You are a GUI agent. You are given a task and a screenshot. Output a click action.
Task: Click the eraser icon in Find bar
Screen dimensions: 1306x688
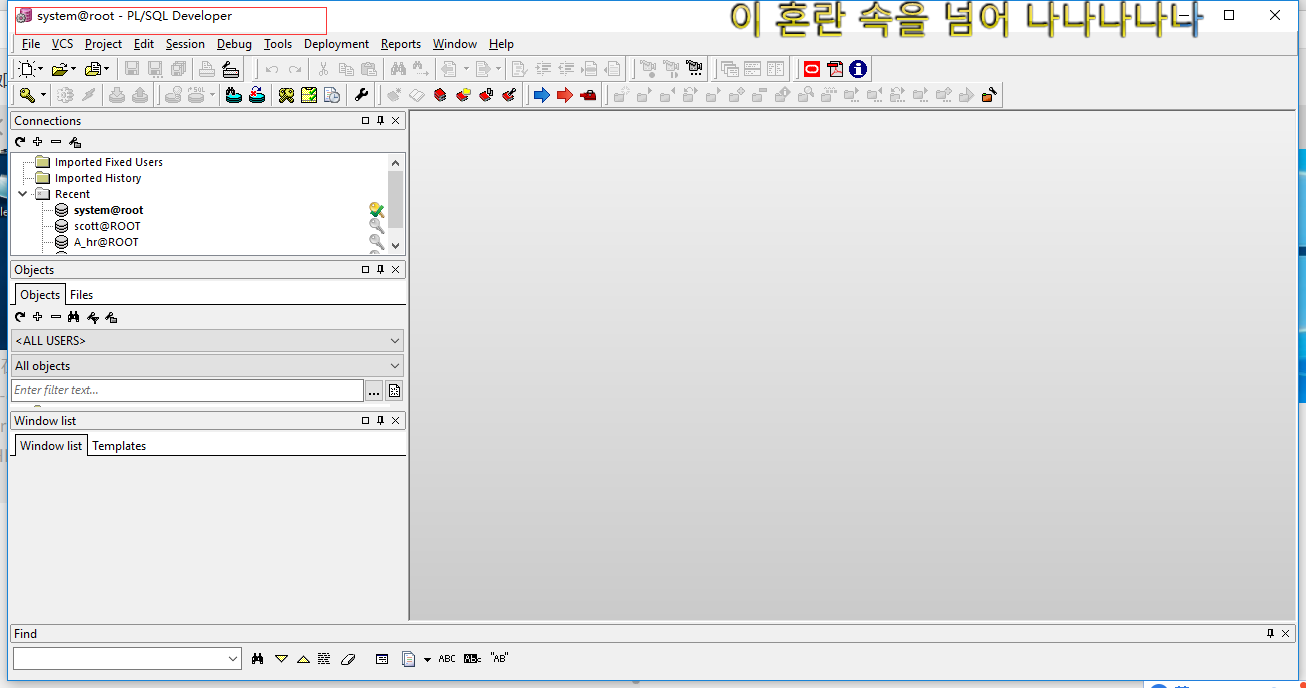pos(348,659)
